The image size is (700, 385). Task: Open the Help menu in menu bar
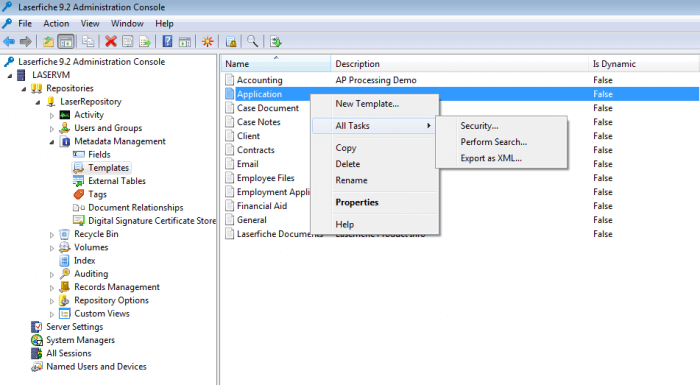[164, 24]
